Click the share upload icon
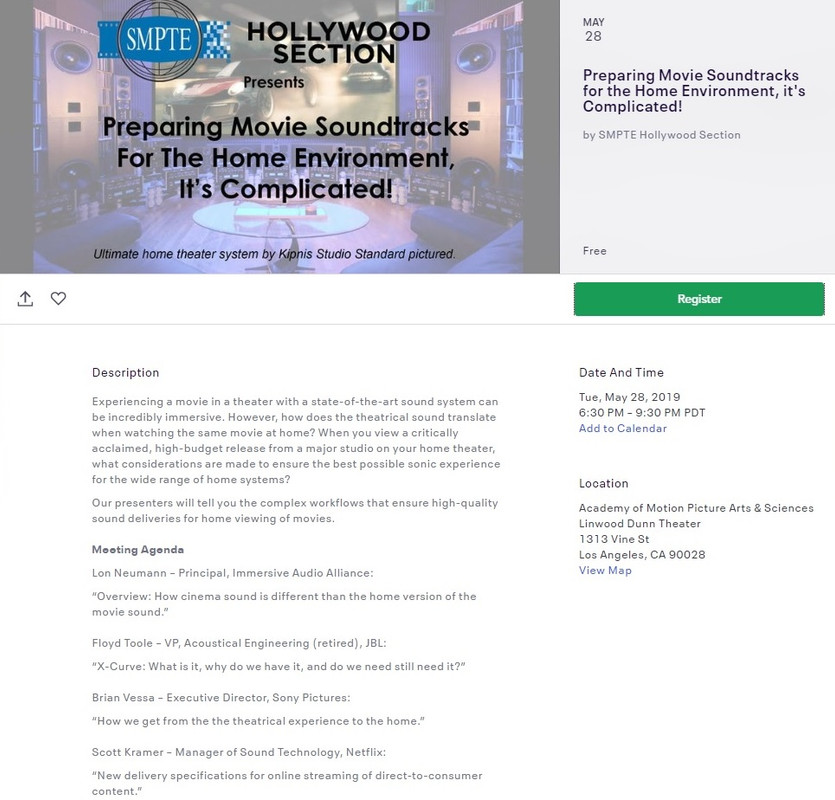 click(25, 299)
